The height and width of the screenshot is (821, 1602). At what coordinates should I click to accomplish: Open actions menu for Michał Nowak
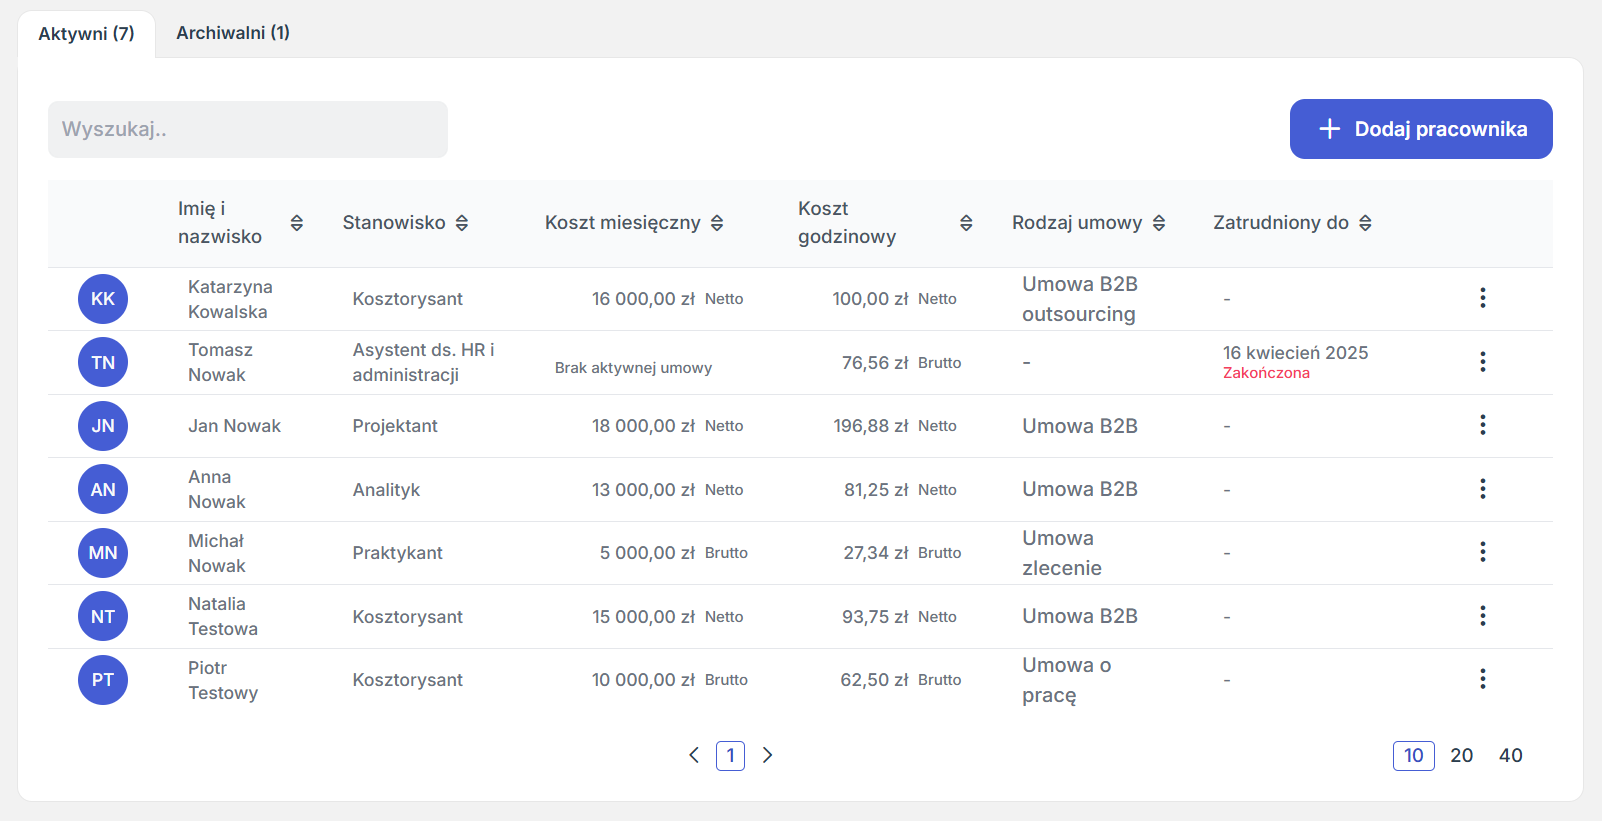coord(1482,552)
